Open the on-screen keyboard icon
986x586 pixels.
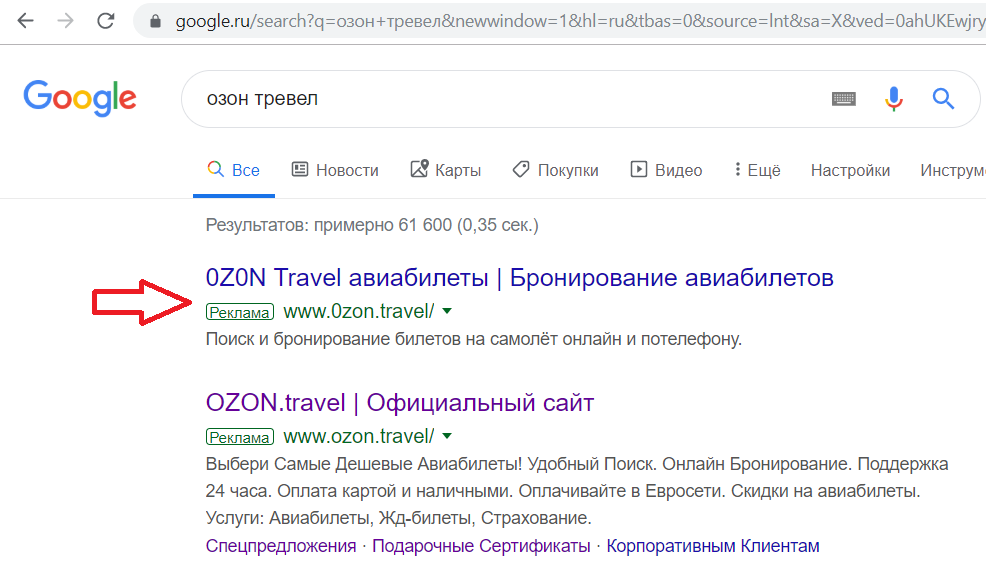pos(843,99)
